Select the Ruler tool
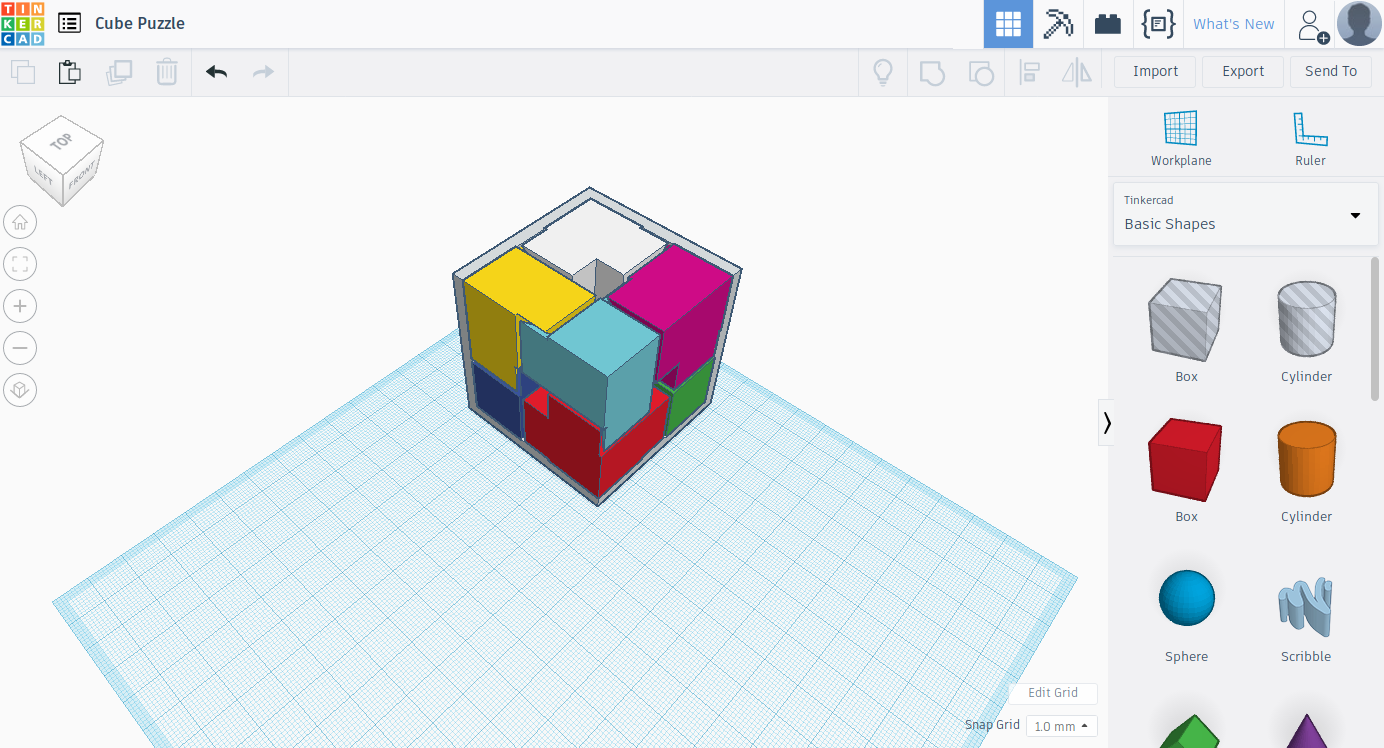 coord(1310,138)
